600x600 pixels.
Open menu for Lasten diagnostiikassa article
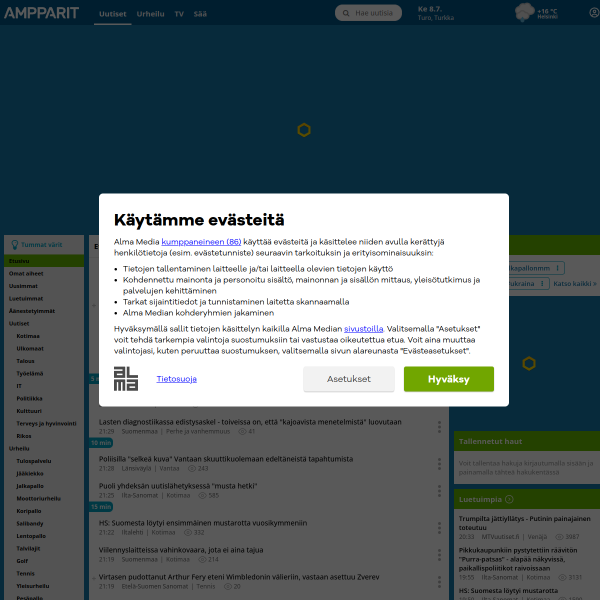point(439,427)
